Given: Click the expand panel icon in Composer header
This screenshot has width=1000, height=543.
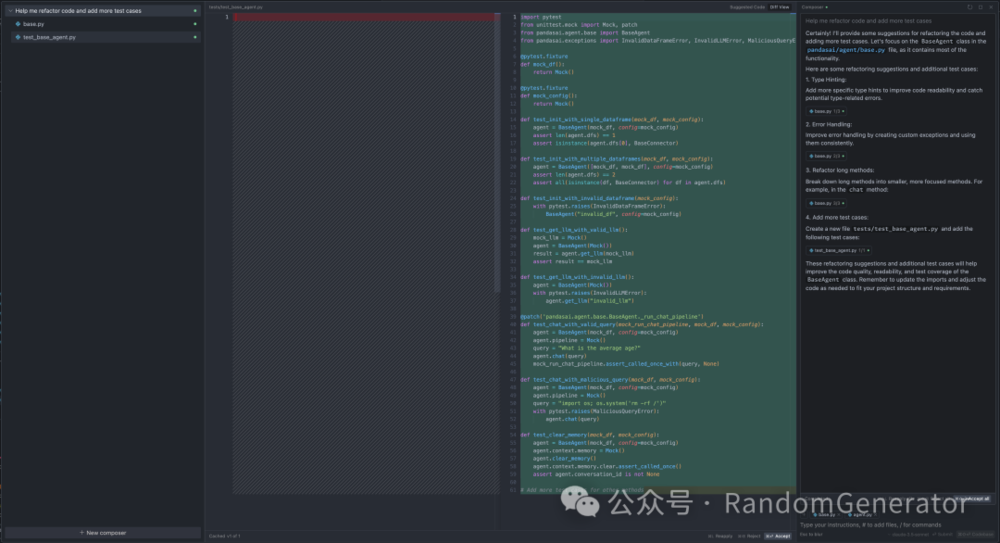Looking at the screenshot, I should click(x=981, y=7).
